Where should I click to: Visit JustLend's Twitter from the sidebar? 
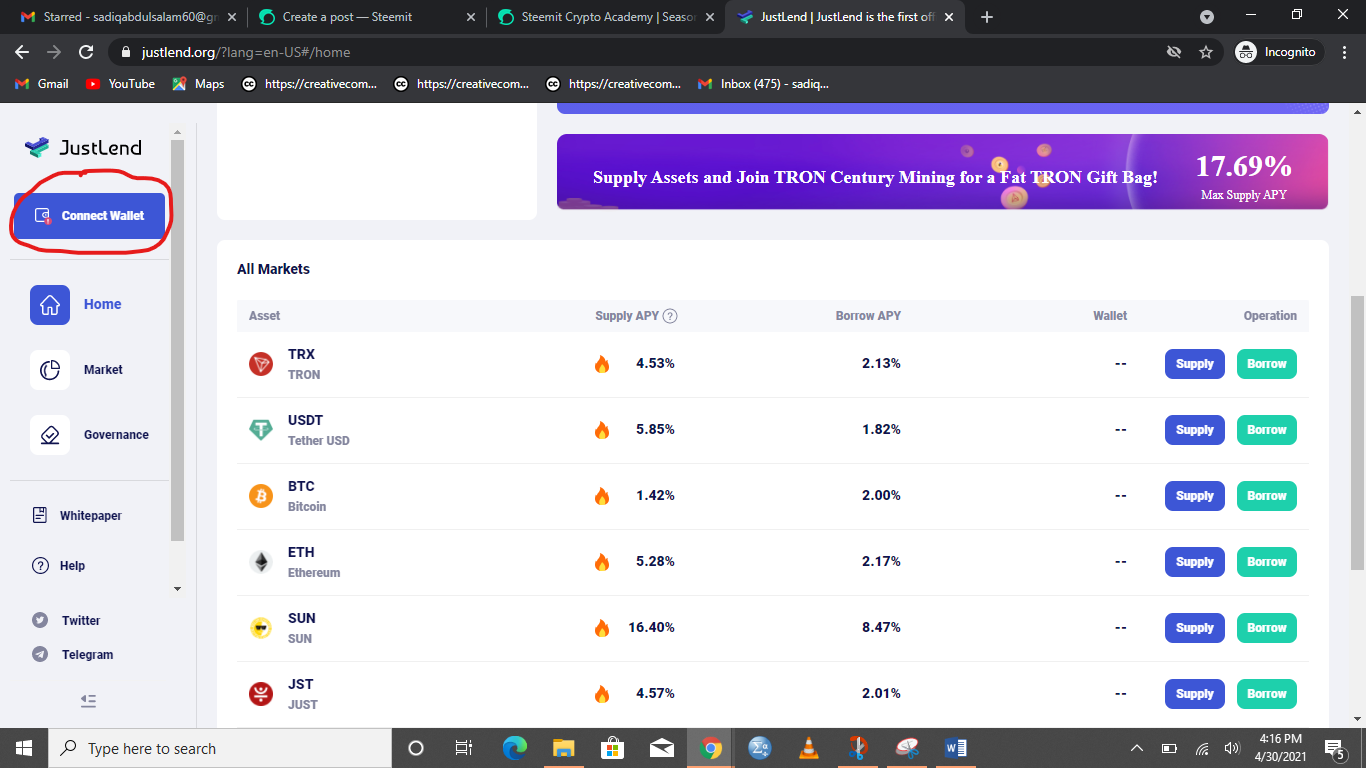coord(66,621)
